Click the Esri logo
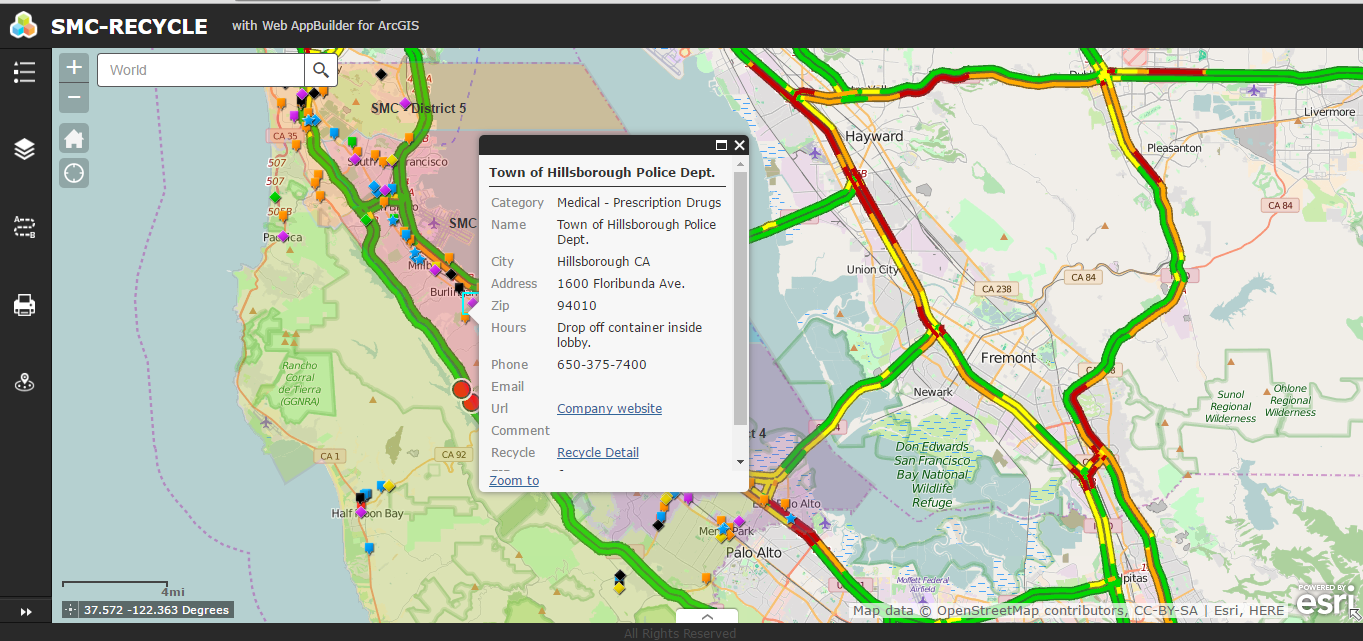The width and height of the screenshot is (1363, 641). coord(1325,600)
